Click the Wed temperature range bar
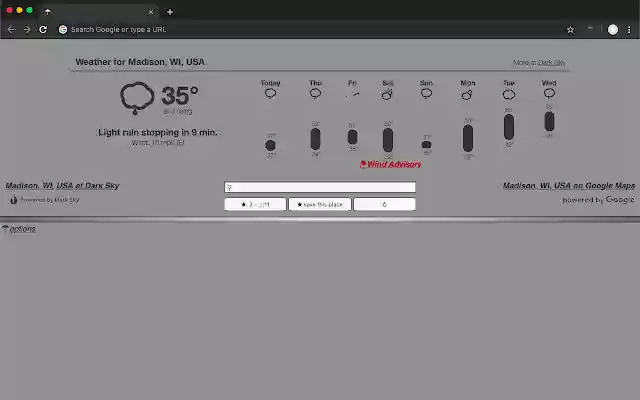 (x=549, y=121)
